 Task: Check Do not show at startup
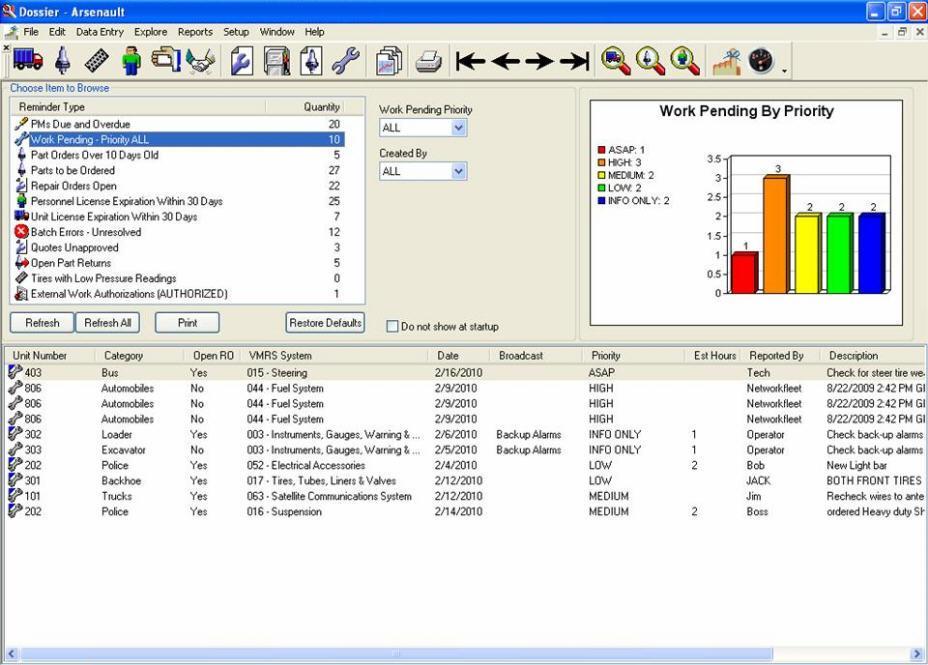[x=392, y=327]
